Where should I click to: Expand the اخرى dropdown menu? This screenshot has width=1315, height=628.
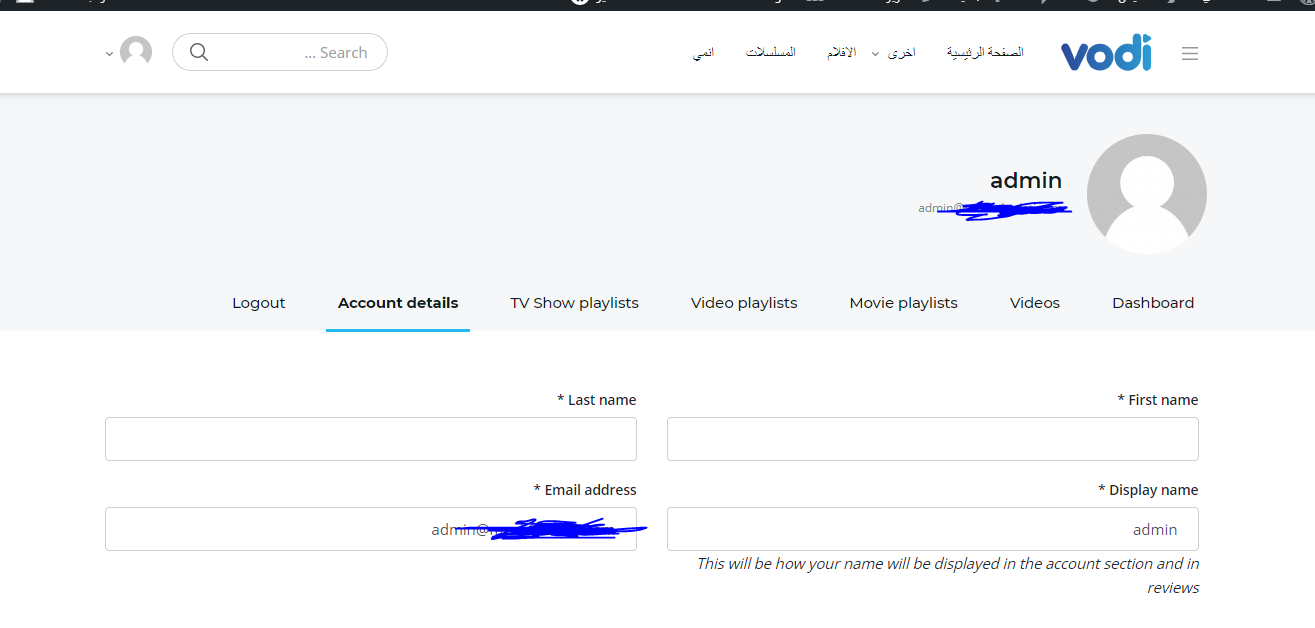pos(894,53)
